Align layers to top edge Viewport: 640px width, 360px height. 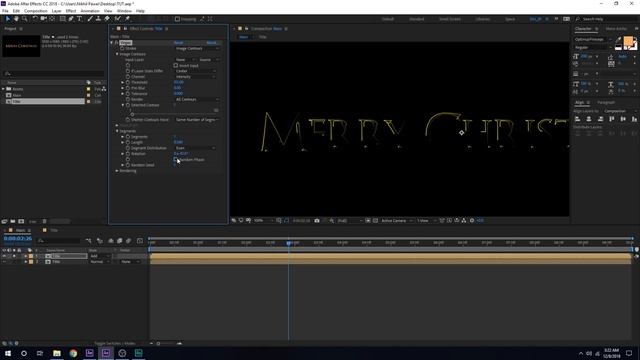tap(611, 119)
